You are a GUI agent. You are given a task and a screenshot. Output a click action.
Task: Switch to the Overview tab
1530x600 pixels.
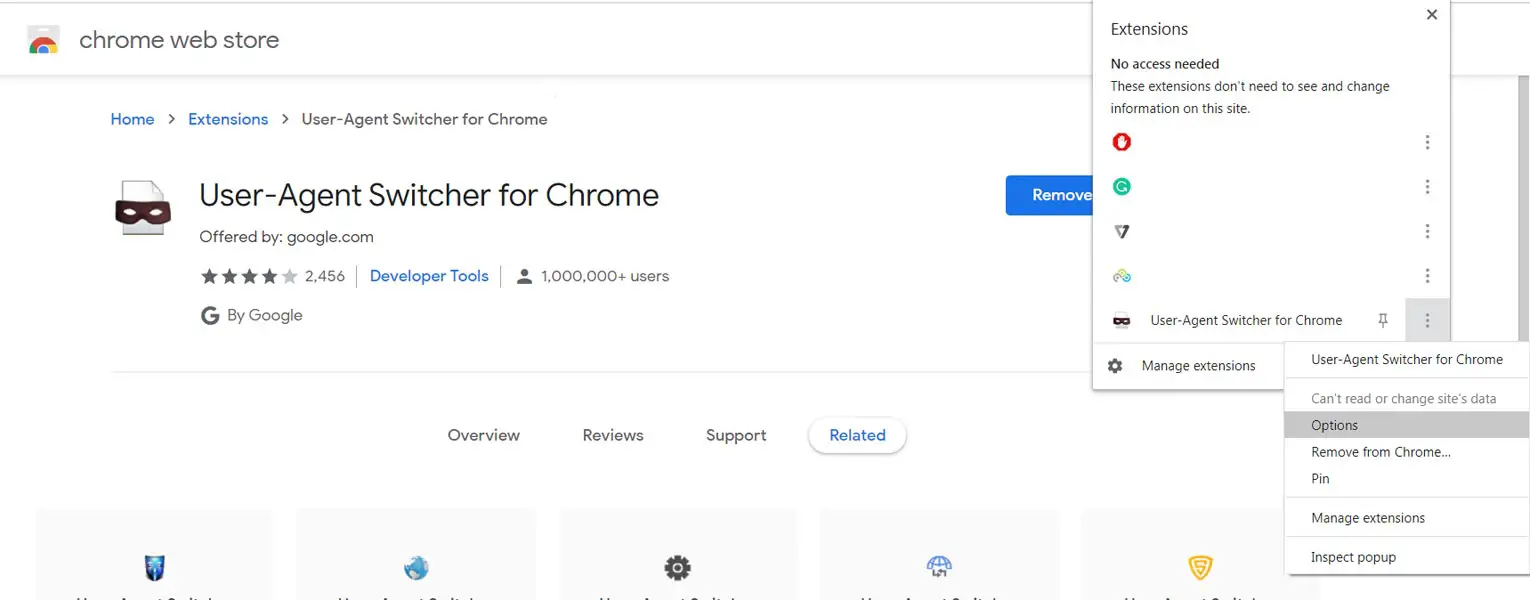[484, 435]
